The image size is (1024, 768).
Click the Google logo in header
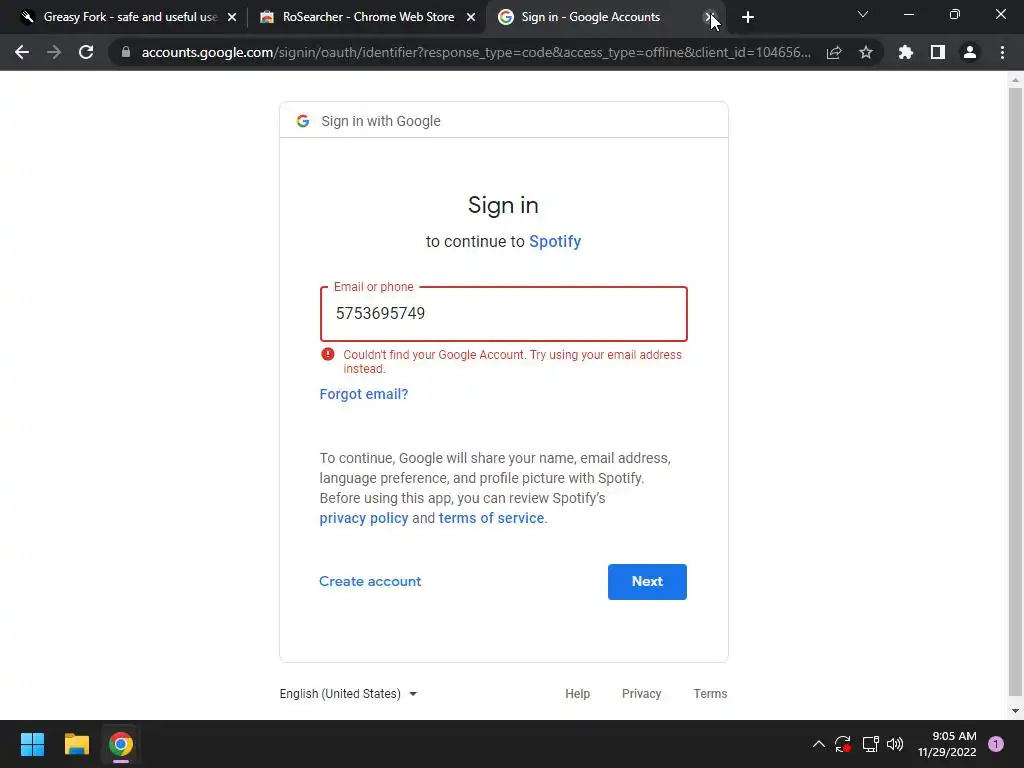(302, 121)
